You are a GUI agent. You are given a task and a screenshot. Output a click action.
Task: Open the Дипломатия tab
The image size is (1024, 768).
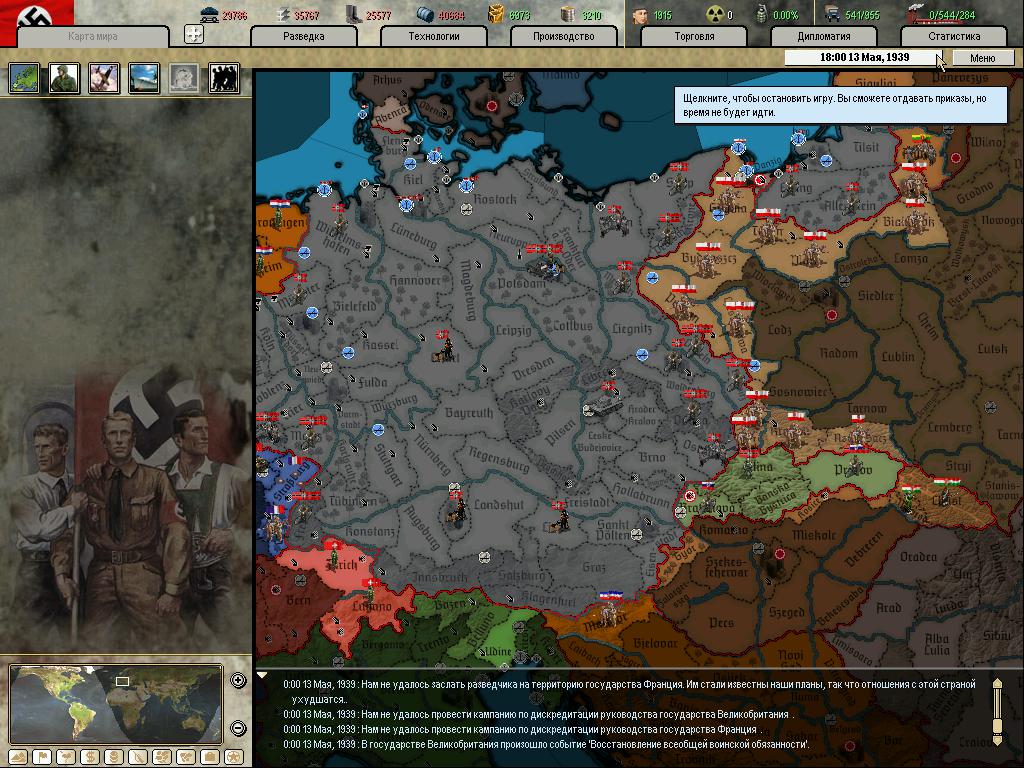[x=824, y=37]
